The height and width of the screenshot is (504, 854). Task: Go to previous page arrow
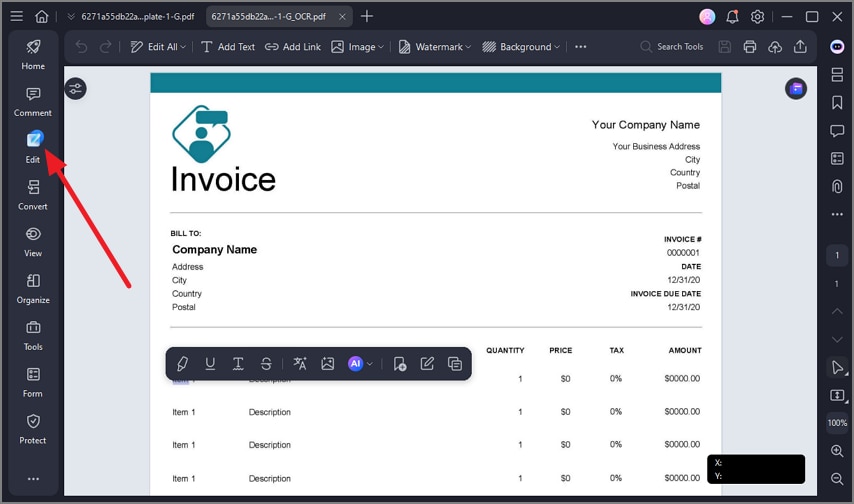[837, 311]
